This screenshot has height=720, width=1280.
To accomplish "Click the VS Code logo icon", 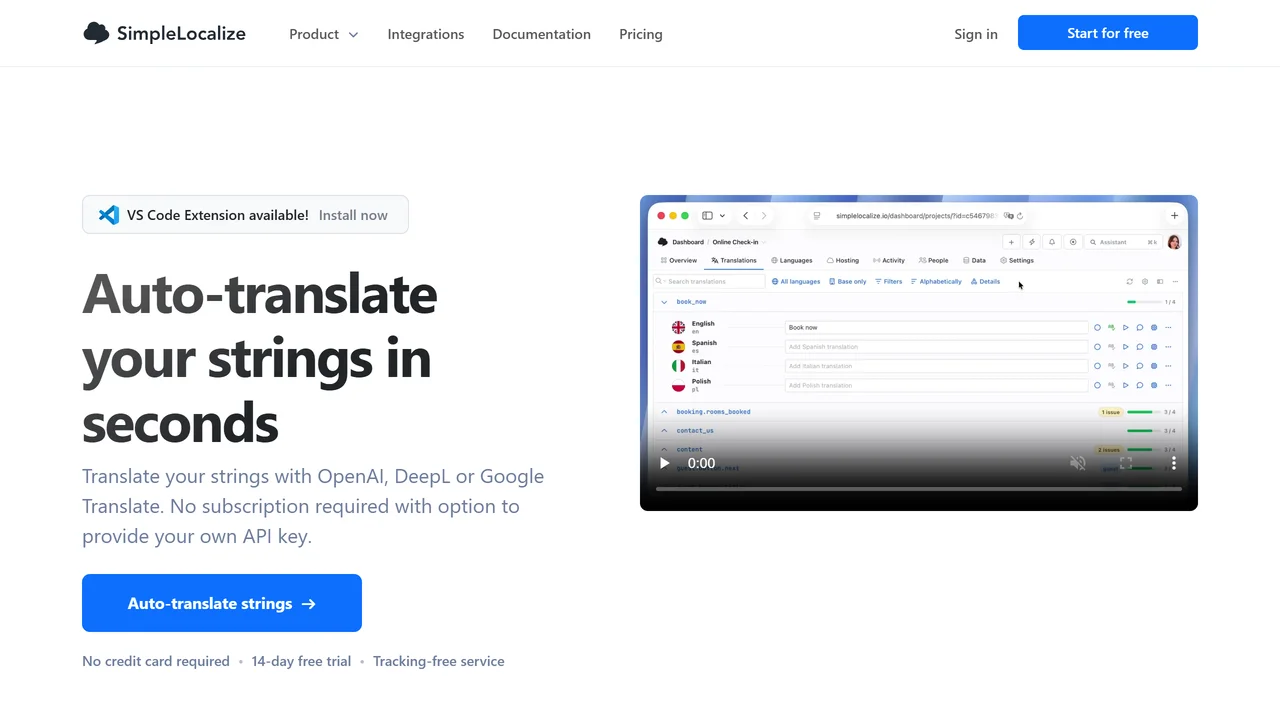I will 108,215.
